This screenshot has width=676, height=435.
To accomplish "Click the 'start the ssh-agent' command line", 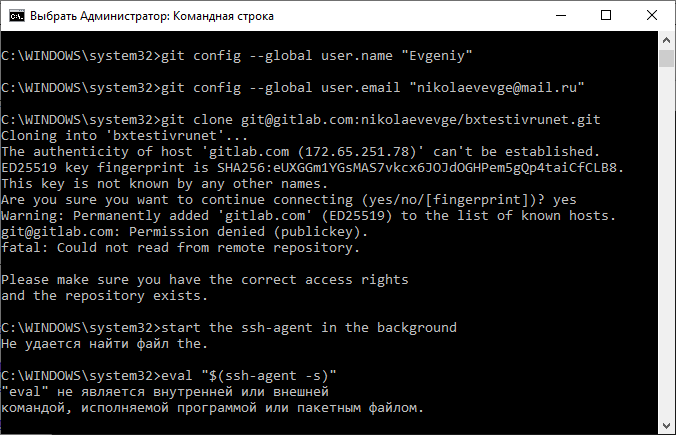I will click(228, 328).
